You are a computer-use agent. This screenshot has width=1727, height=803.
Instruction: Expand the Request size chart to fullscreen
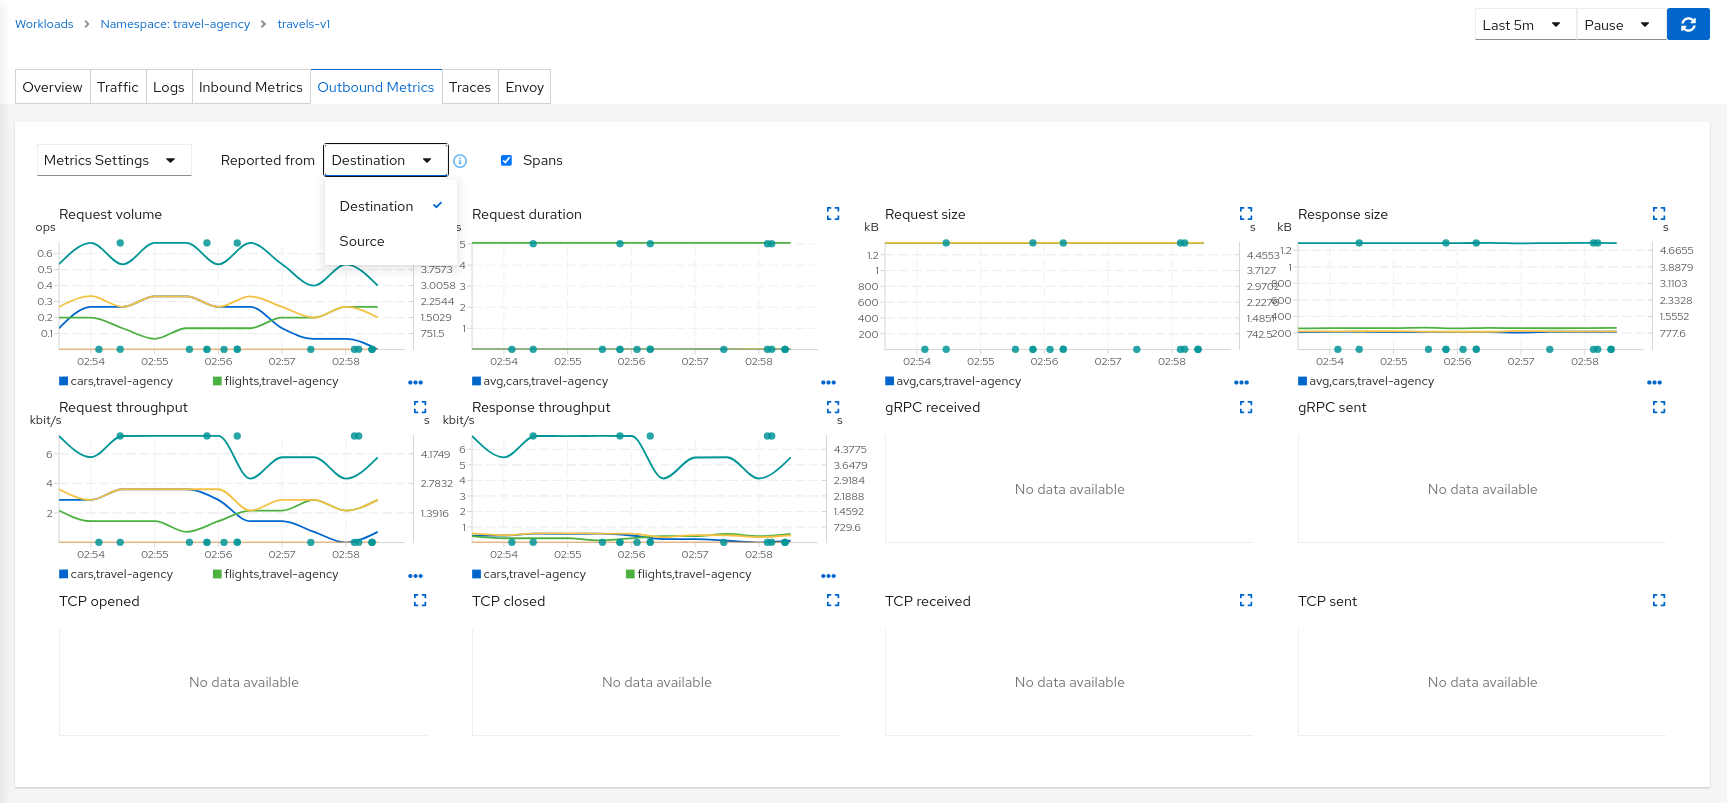(x=1245, y=214)
